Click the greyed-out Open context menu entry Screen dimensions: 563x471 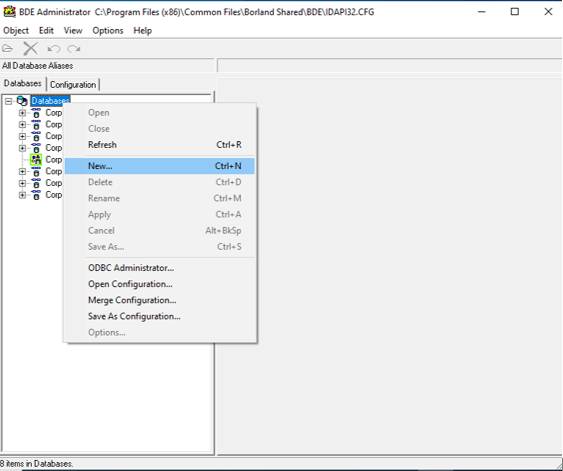point(160,112)
